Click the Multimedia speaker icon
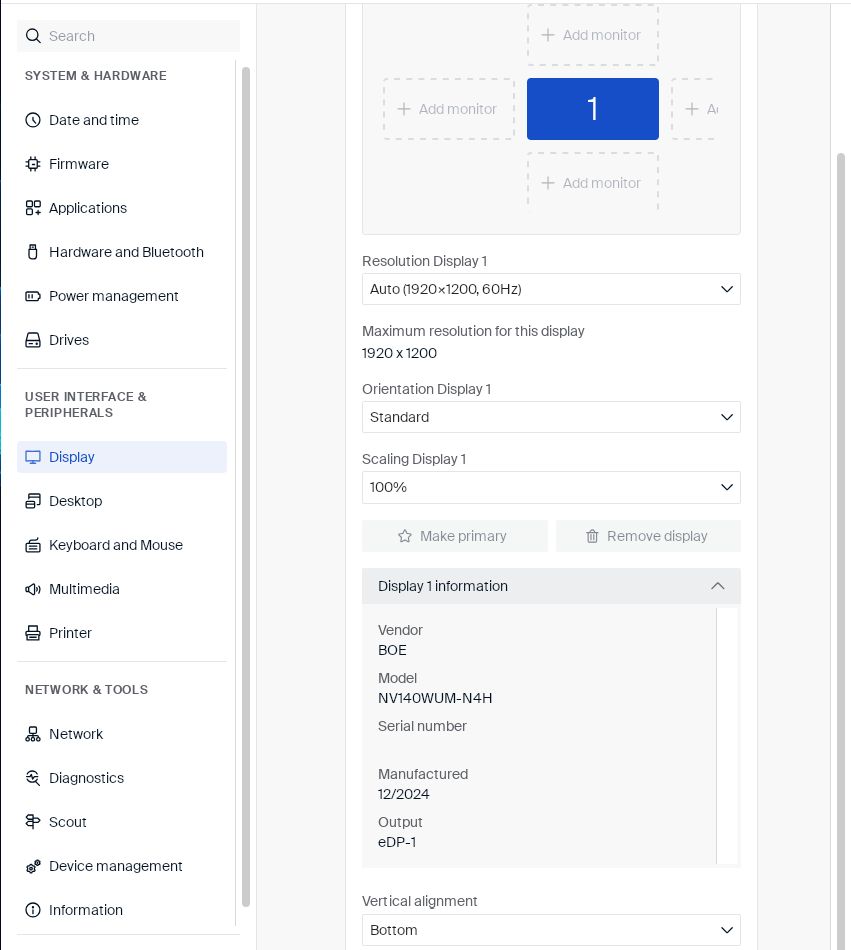The height and width of the screenshot is (950, 851). 33,590
